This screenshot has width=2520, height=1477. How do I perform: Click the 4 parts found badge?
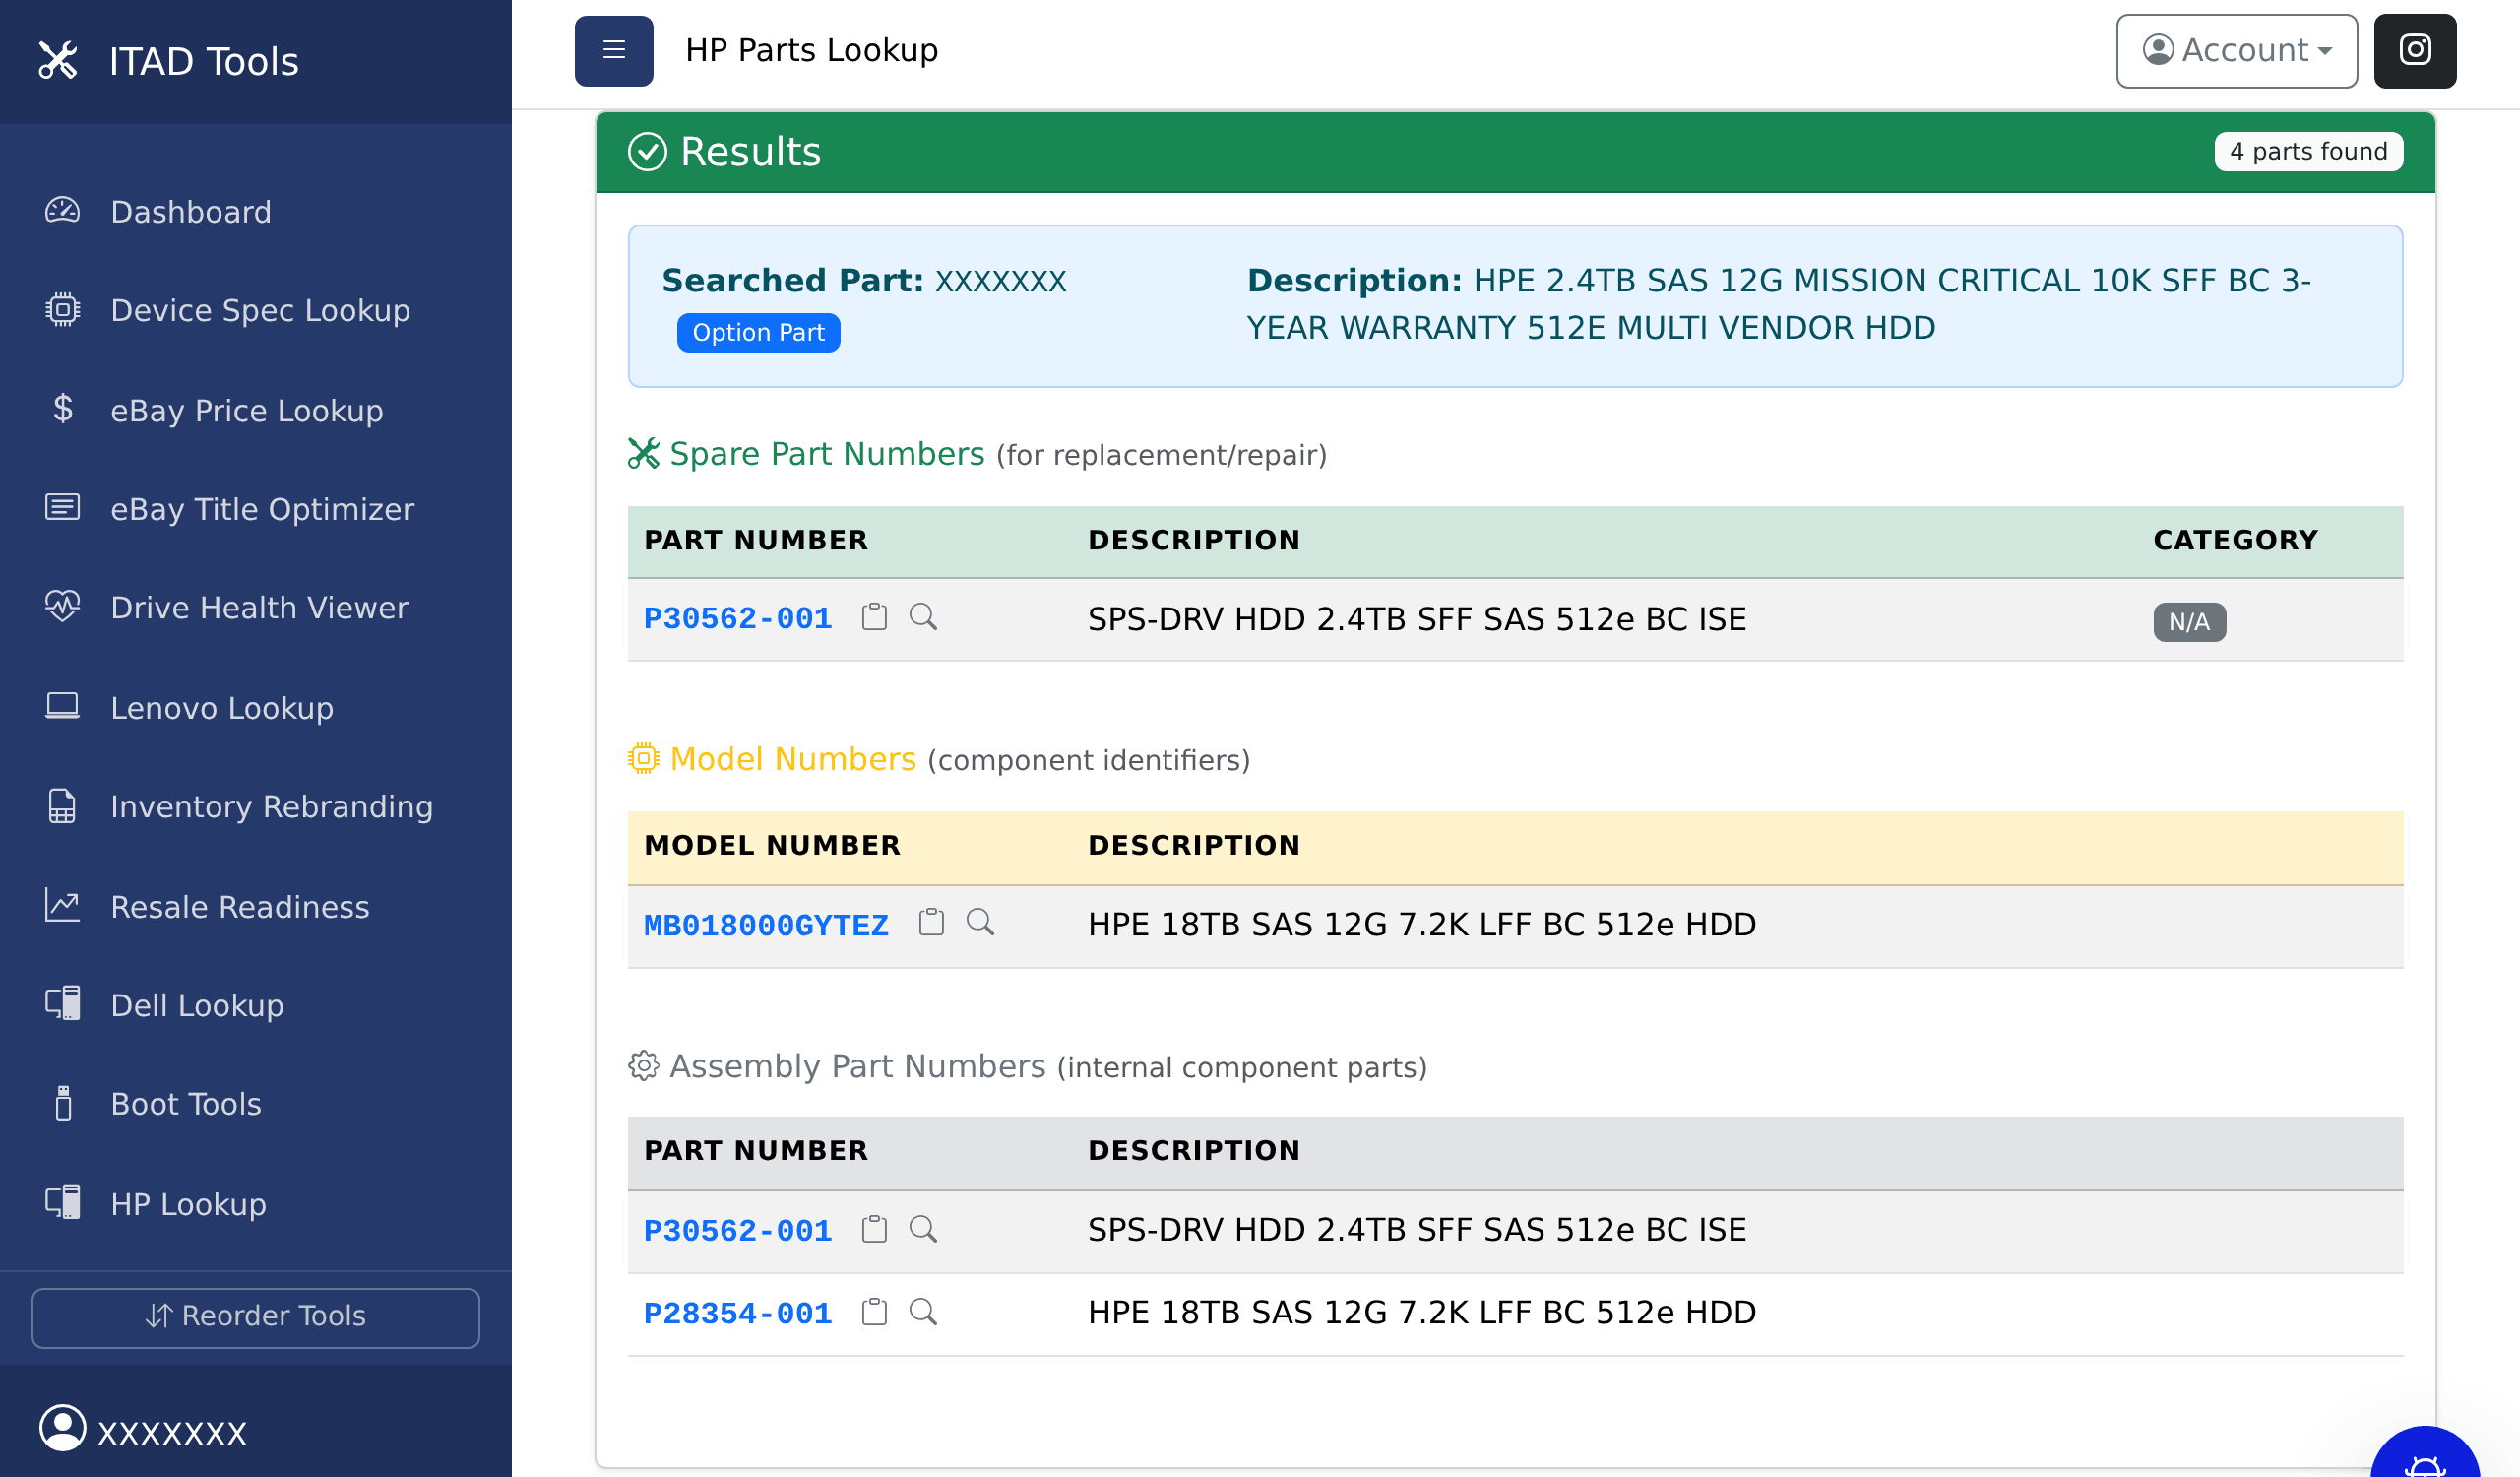2308,152
